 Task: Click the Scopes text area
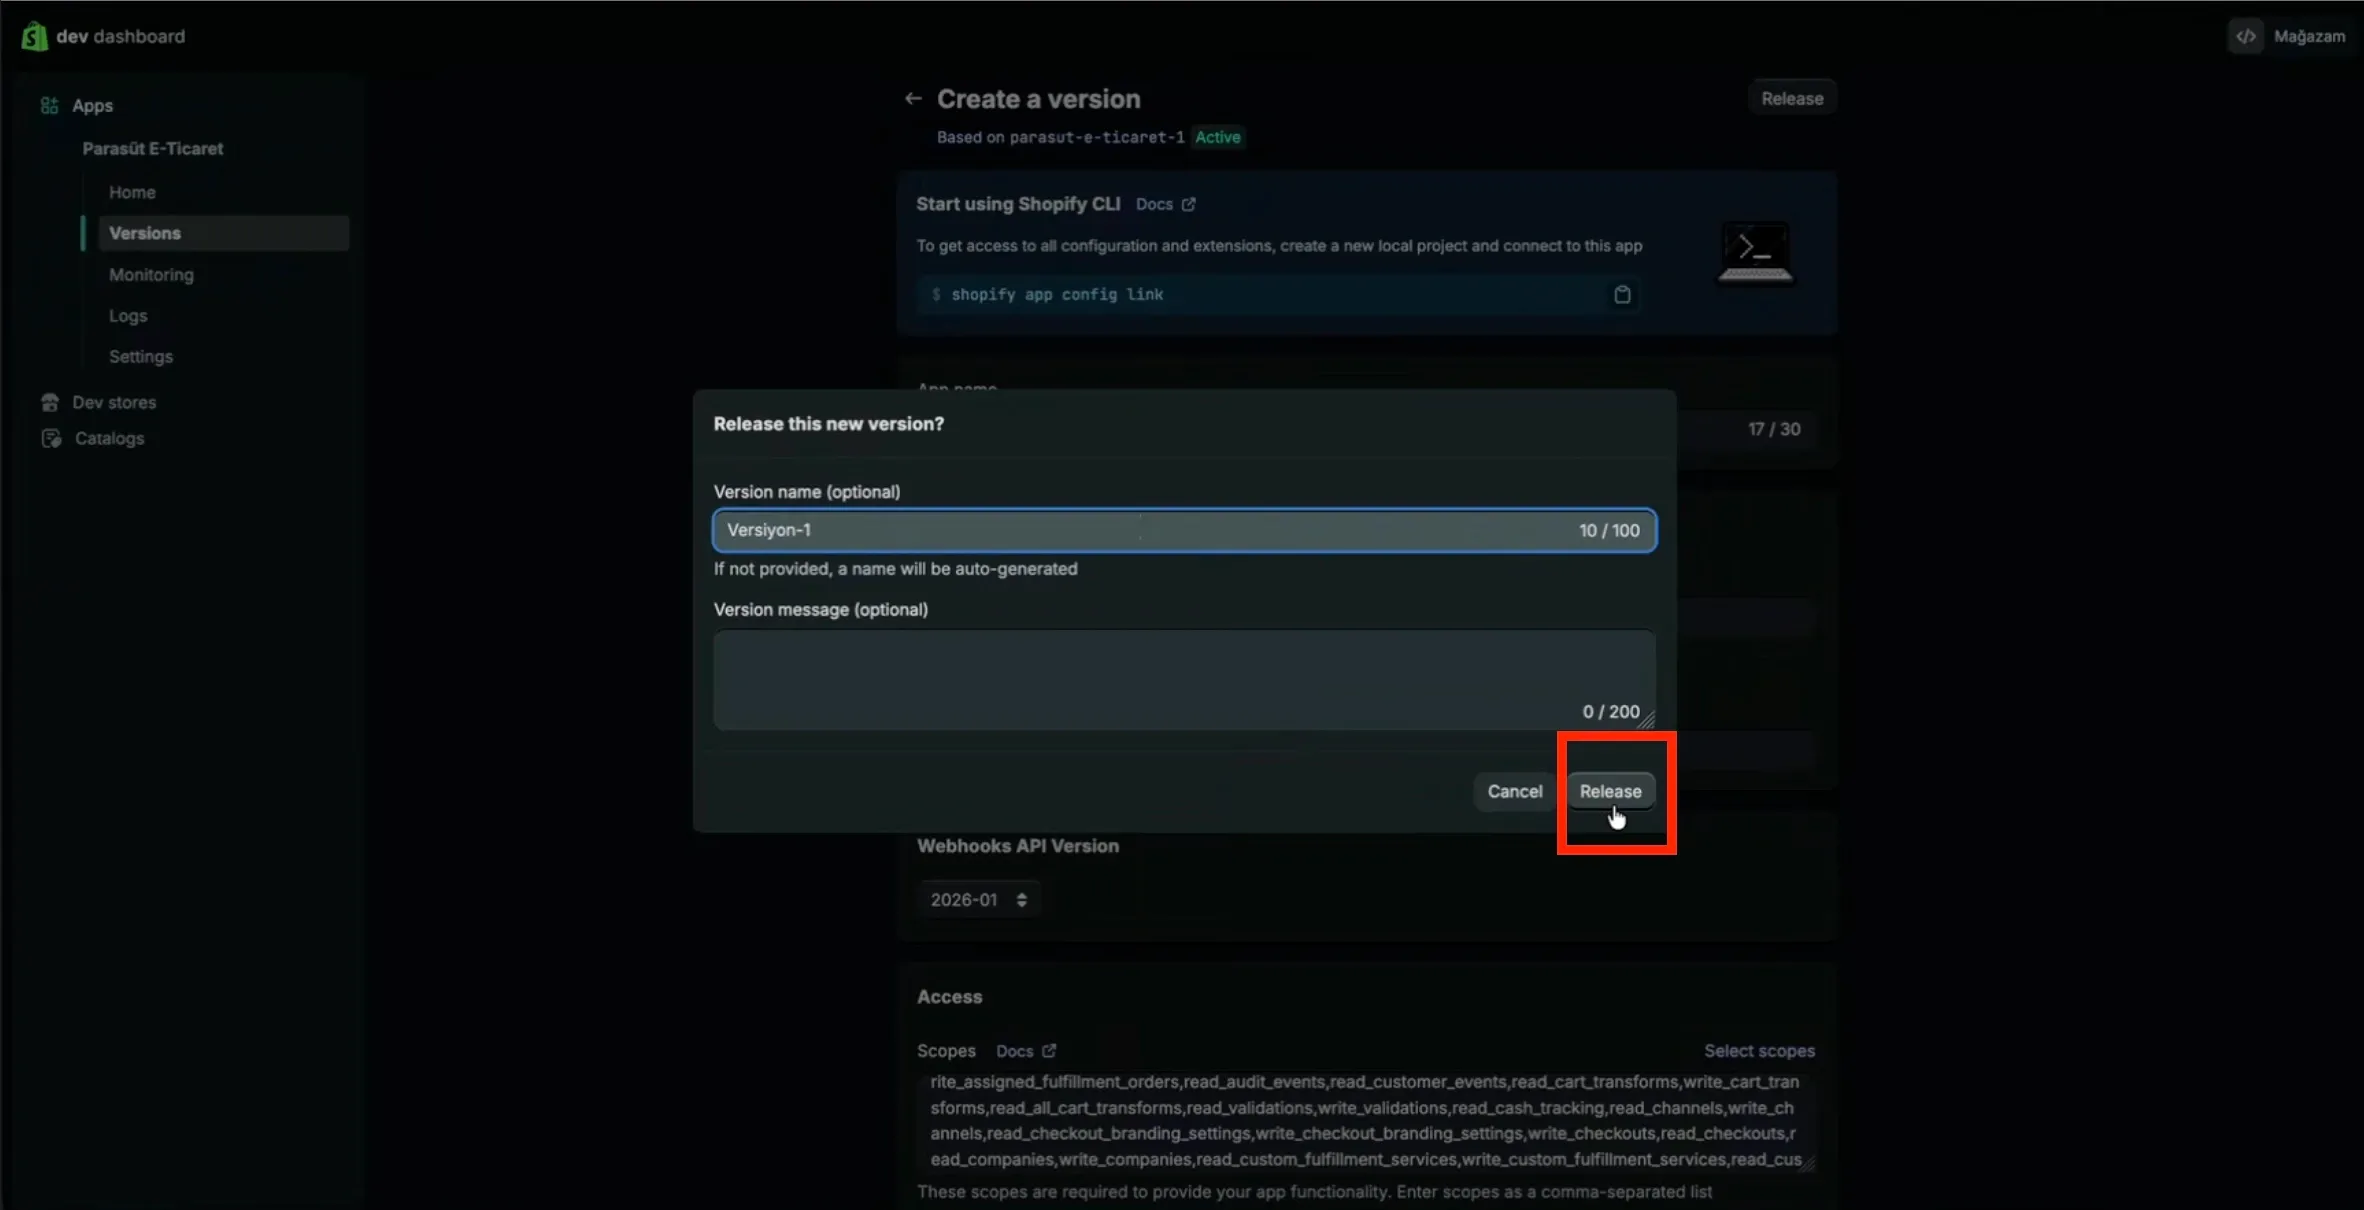click(x=1365, y=1120)
